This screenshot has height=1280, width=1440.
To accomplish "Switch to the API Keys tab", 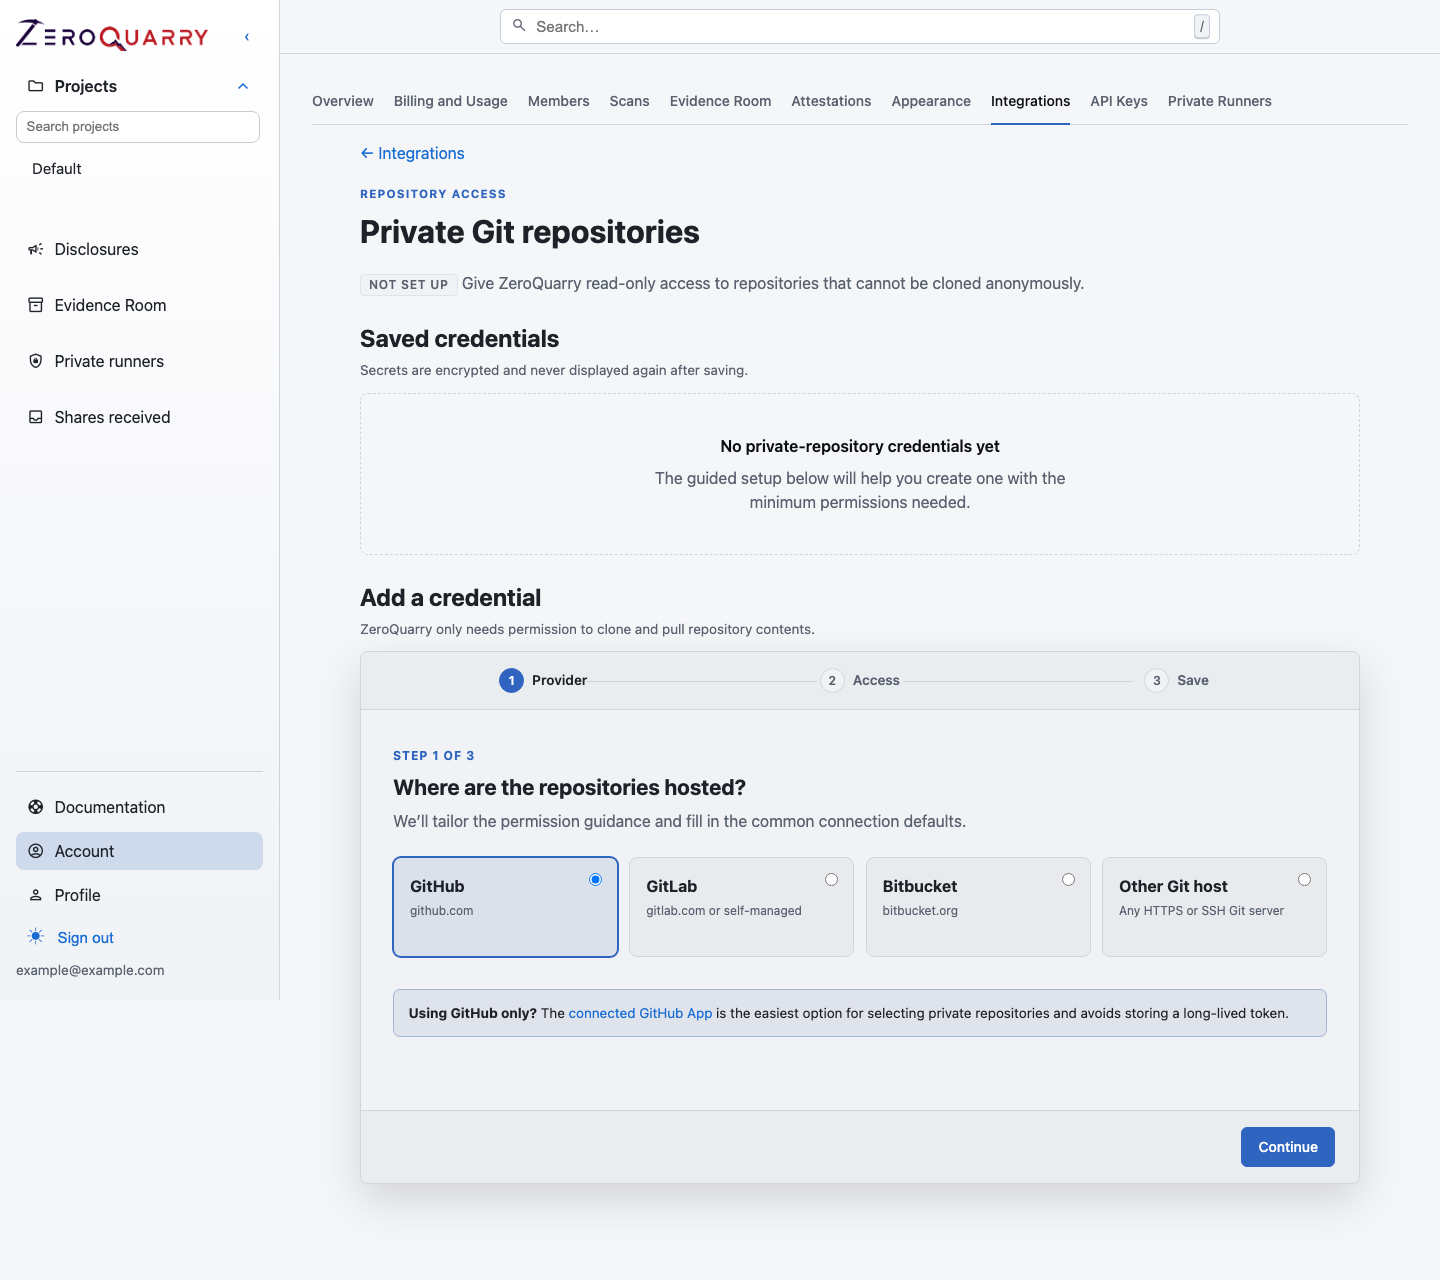I will [1119, 101].
